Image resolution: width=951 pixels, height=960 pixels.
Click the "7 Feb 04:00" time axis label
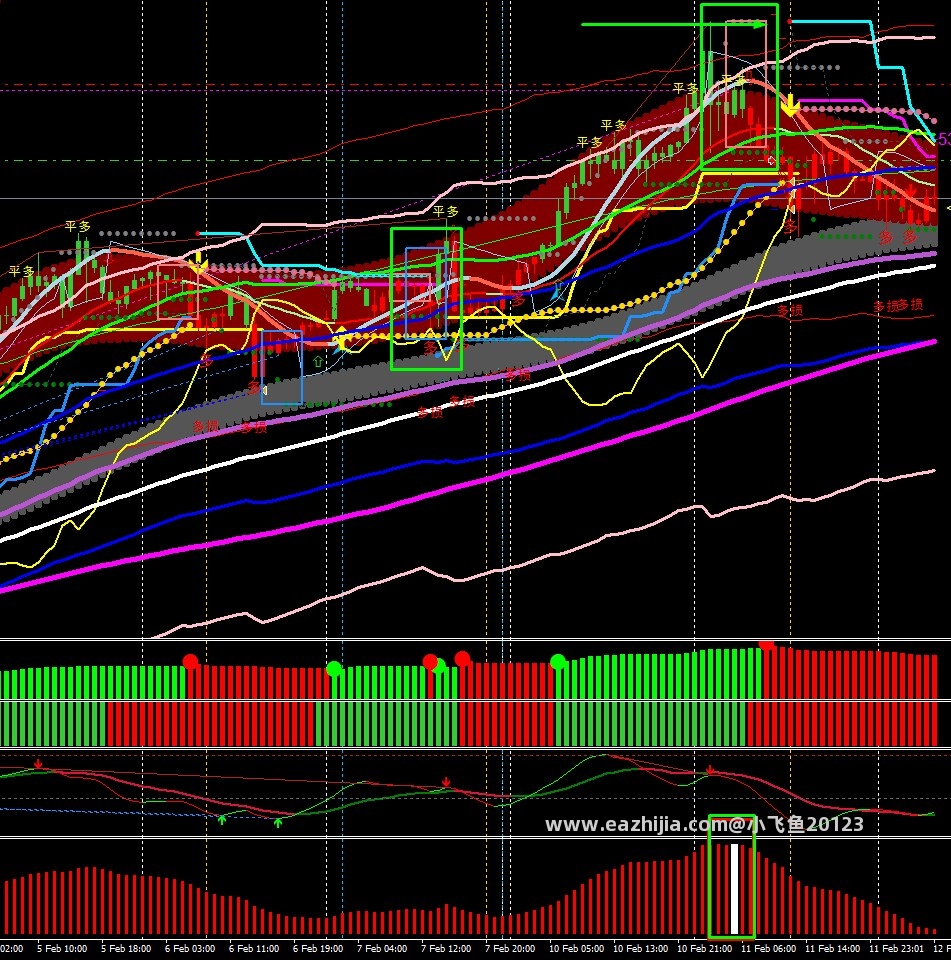[x=382, y=948]
